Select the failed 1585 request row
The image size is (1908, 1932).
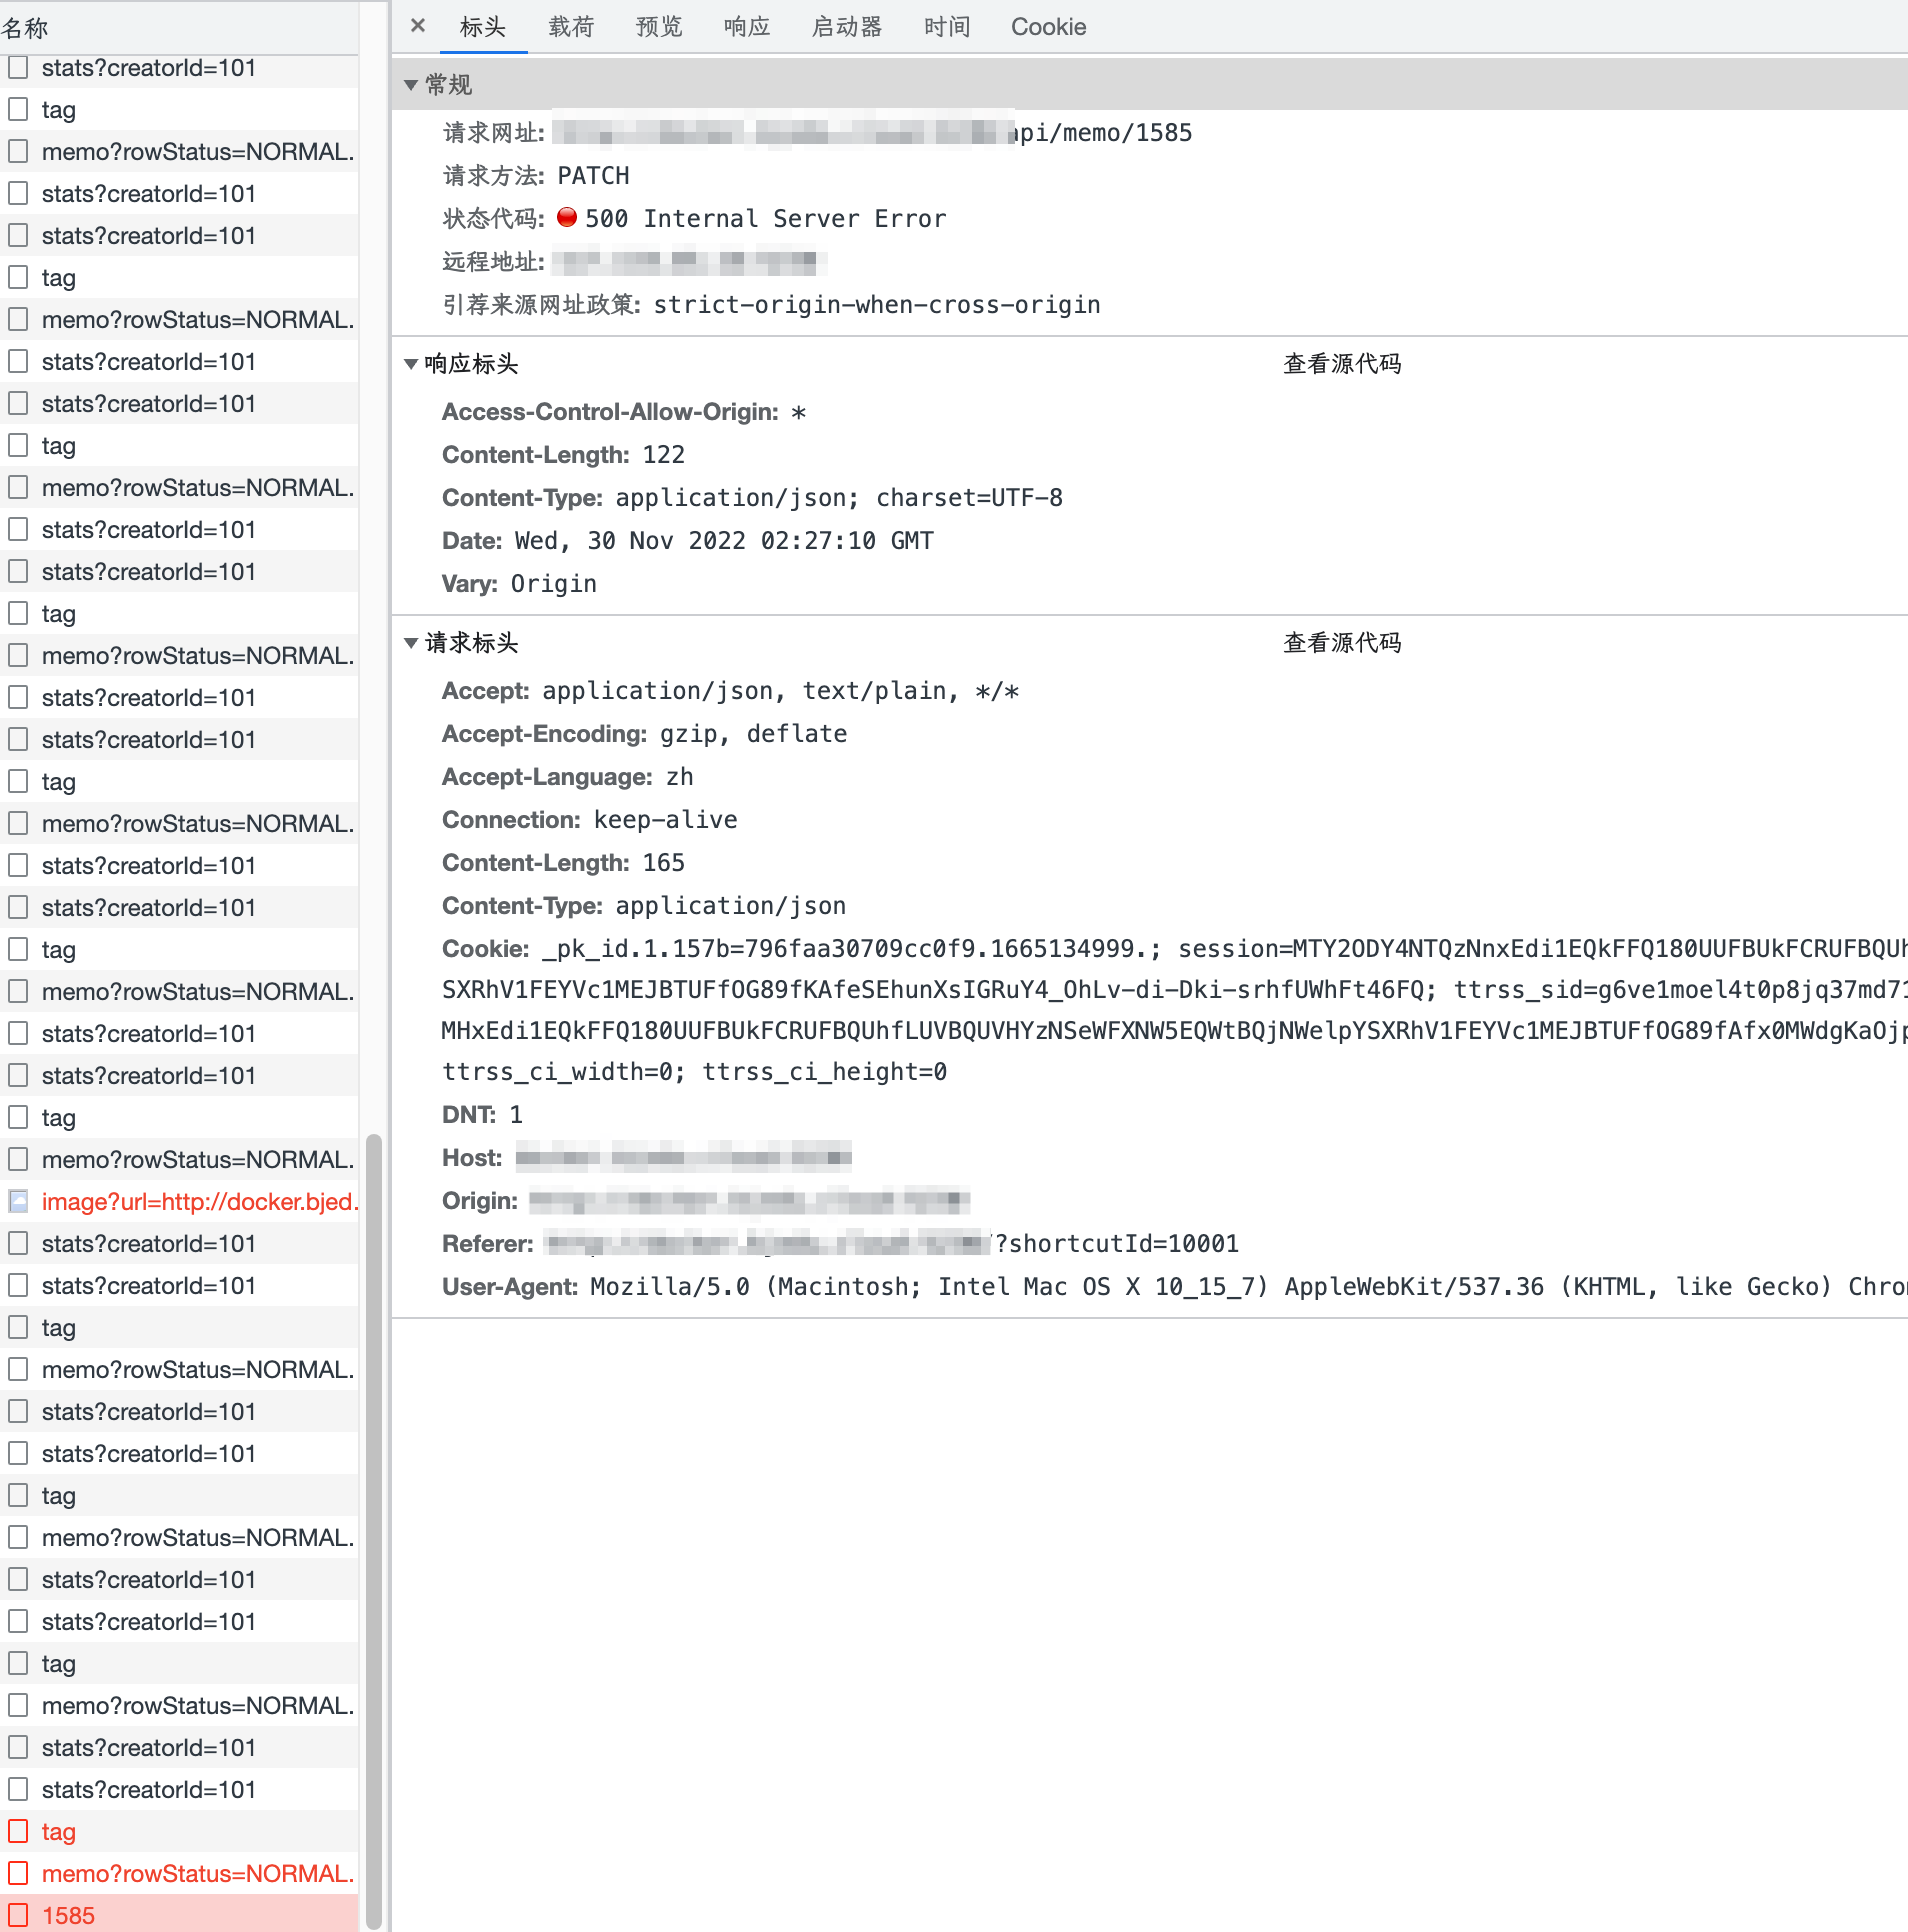(x=179, y=1915)
